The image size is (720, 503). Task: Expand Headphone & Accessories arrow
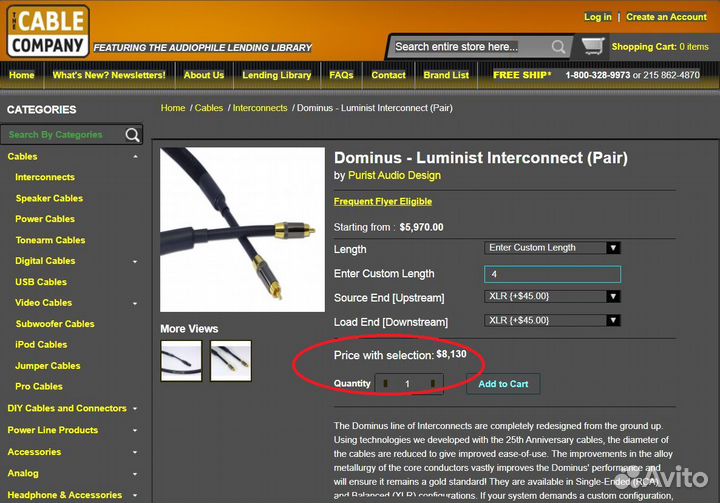point(135,495)
